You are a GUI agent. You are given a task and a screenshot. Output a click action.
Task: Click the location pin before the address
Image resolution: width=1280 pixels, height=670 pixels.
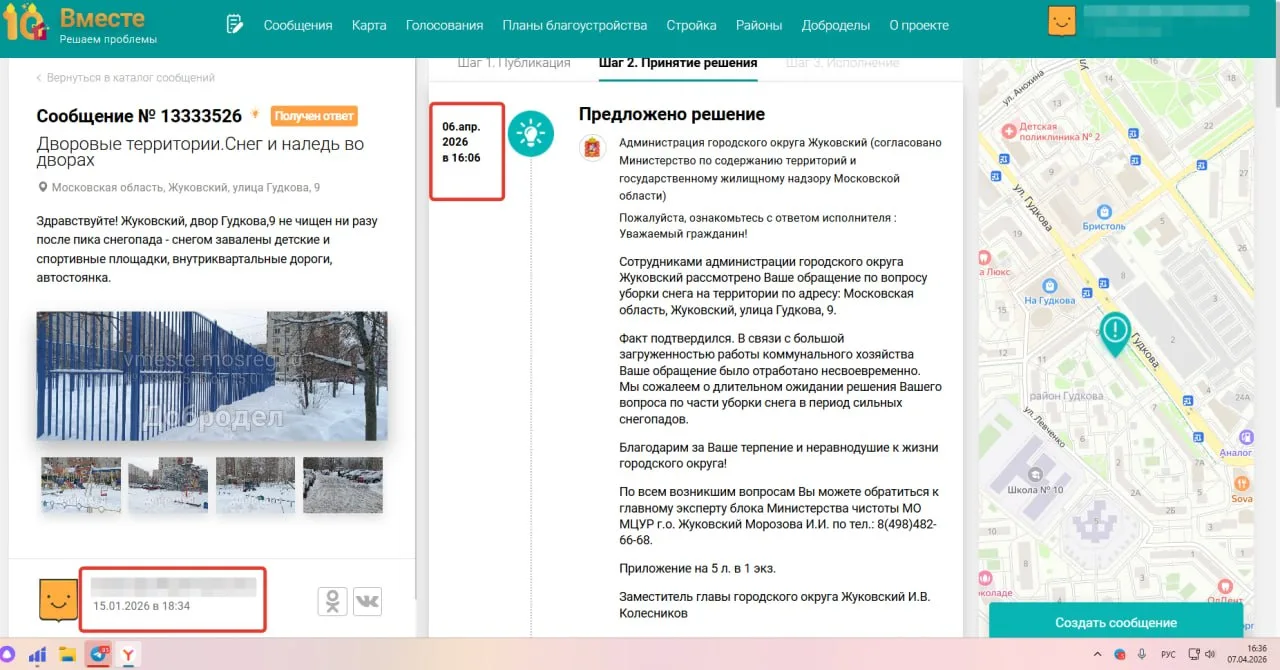pyautogui.click(x=42, y=187)
